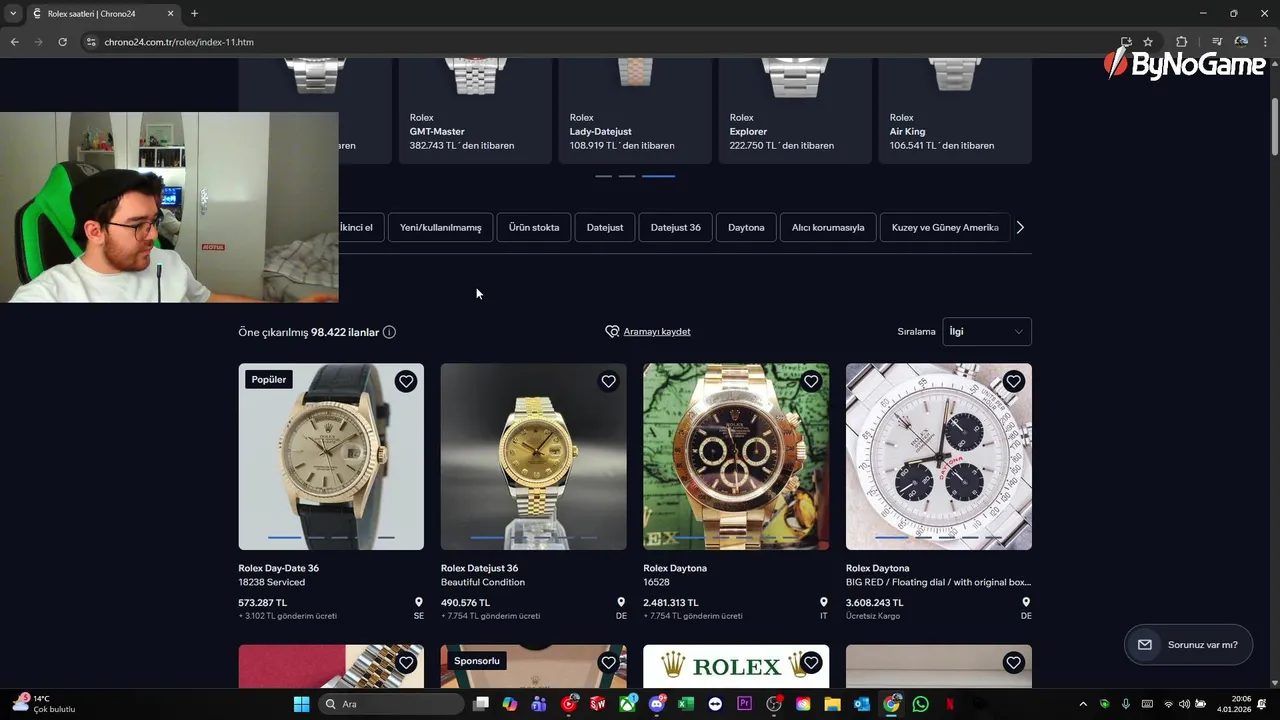Select the Yeni/kullanılmamış filter chip
Image resolution: width=1280 pixels, height=720 pixels.
click(440, 227)
